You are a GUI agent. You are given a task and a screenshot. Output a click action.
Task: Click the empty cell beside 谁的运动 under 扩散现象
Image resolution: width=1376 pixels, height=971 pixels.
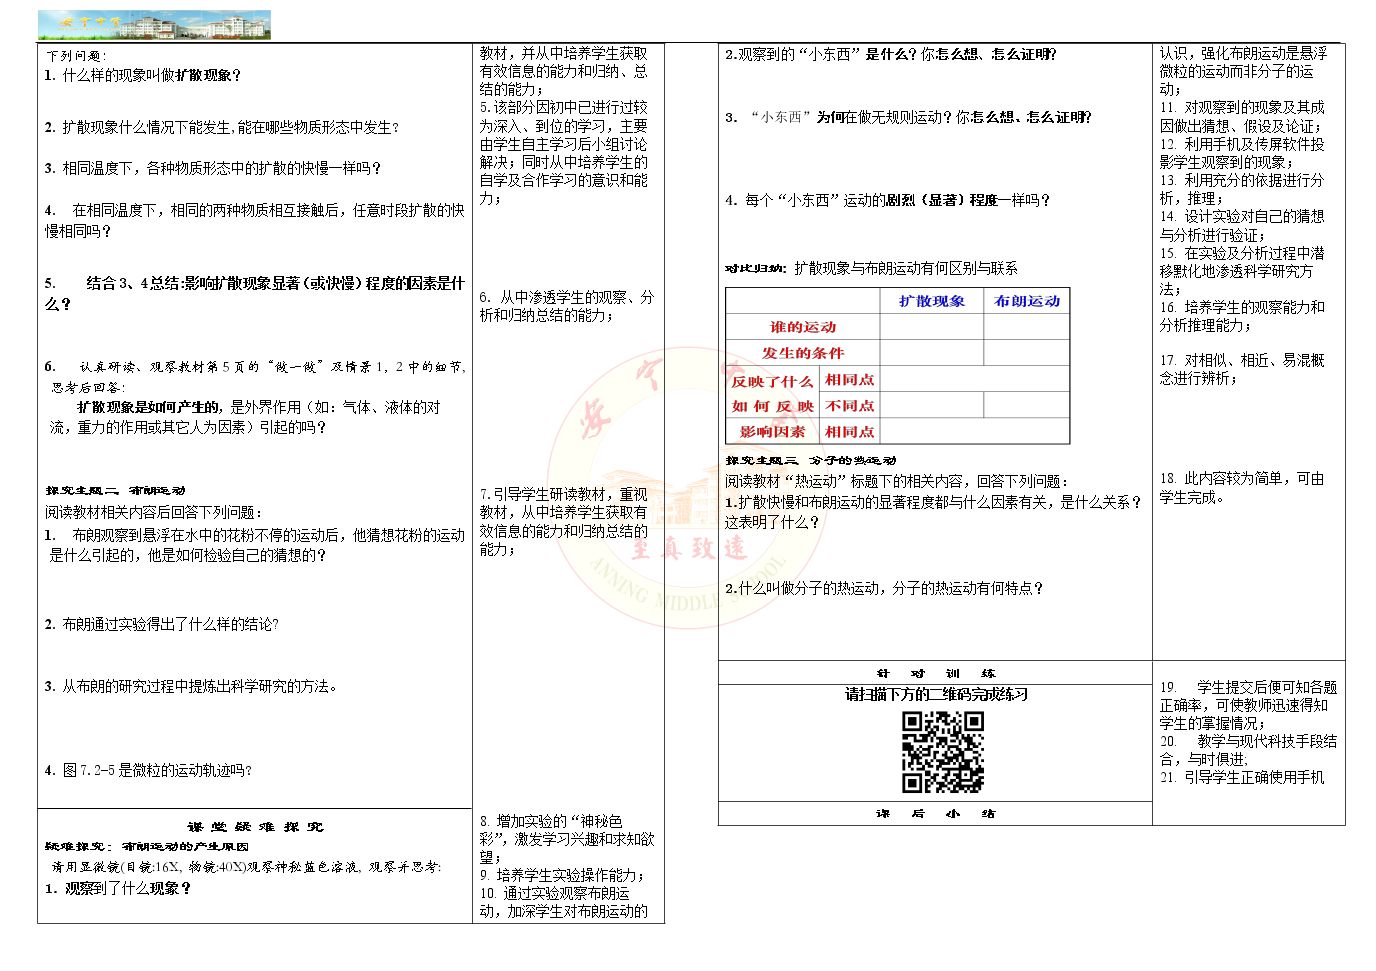coord(932,327)
